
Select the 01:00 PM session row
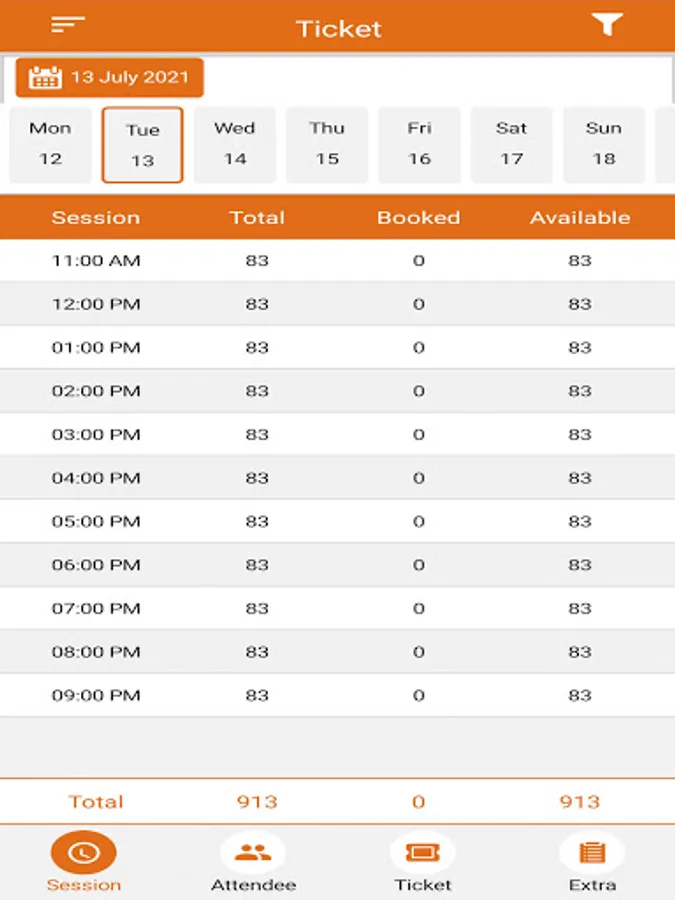[x=338, y=347]
